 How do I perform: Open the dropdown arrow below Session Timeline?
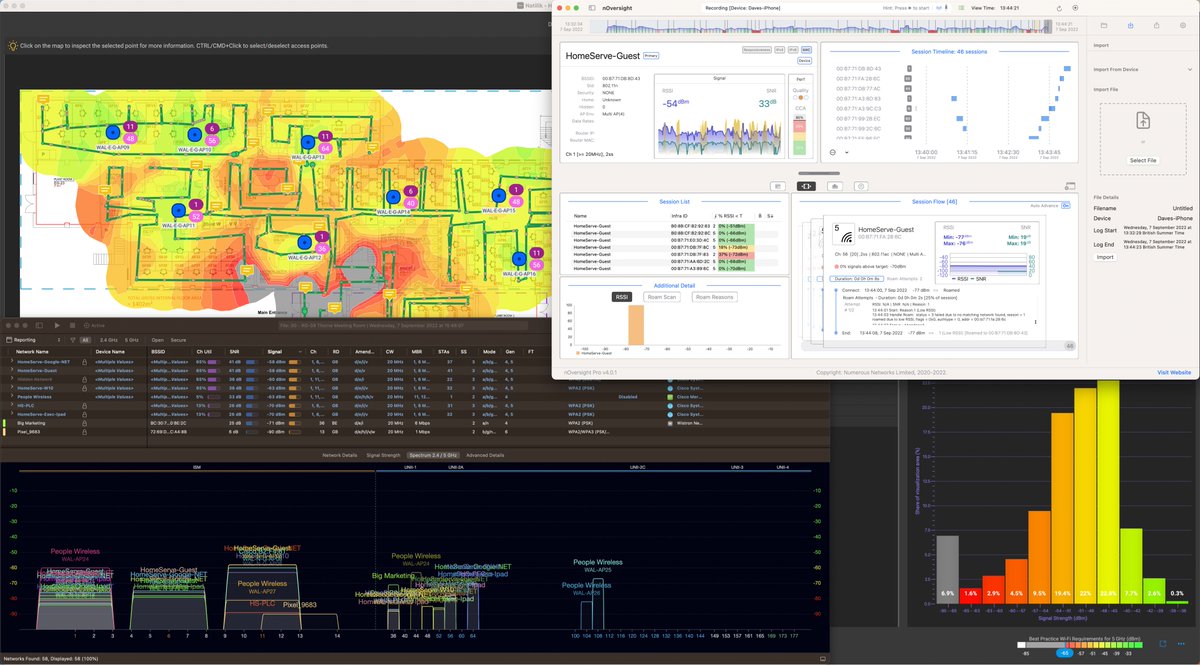846,152
